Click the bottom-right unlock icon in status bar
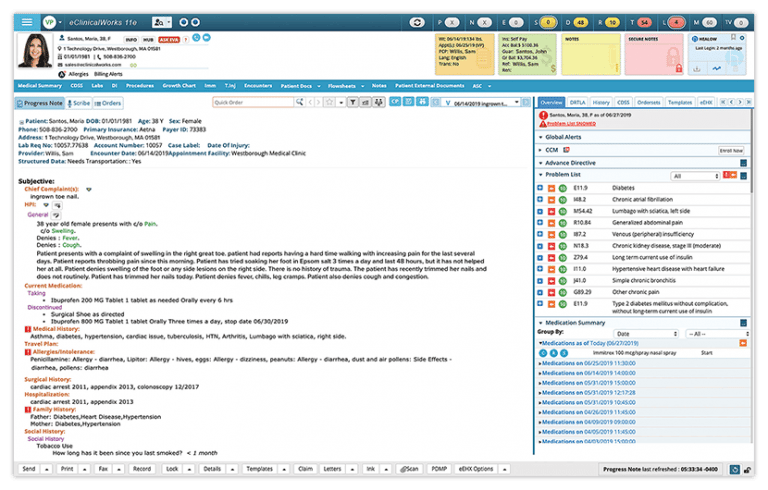Image resolution: width=768 pixels, height=490 pixels. tap(747, 470)
